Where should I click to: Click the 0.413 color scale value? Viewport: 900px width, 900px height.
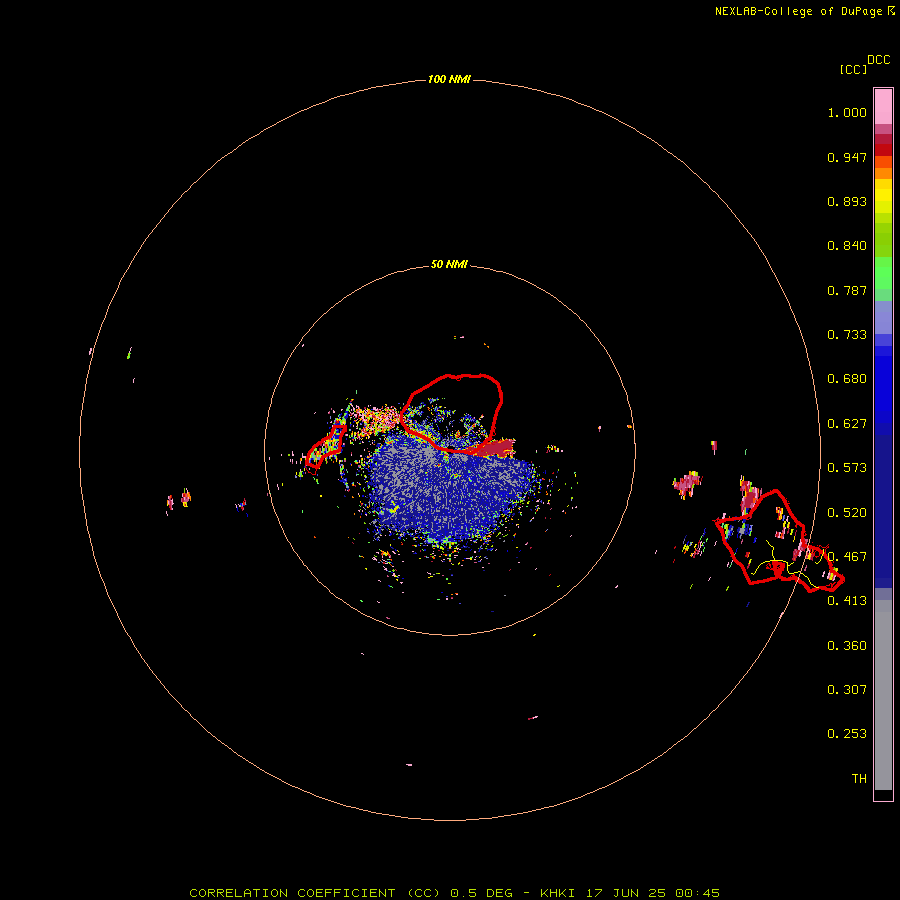[x=847, y=601]
